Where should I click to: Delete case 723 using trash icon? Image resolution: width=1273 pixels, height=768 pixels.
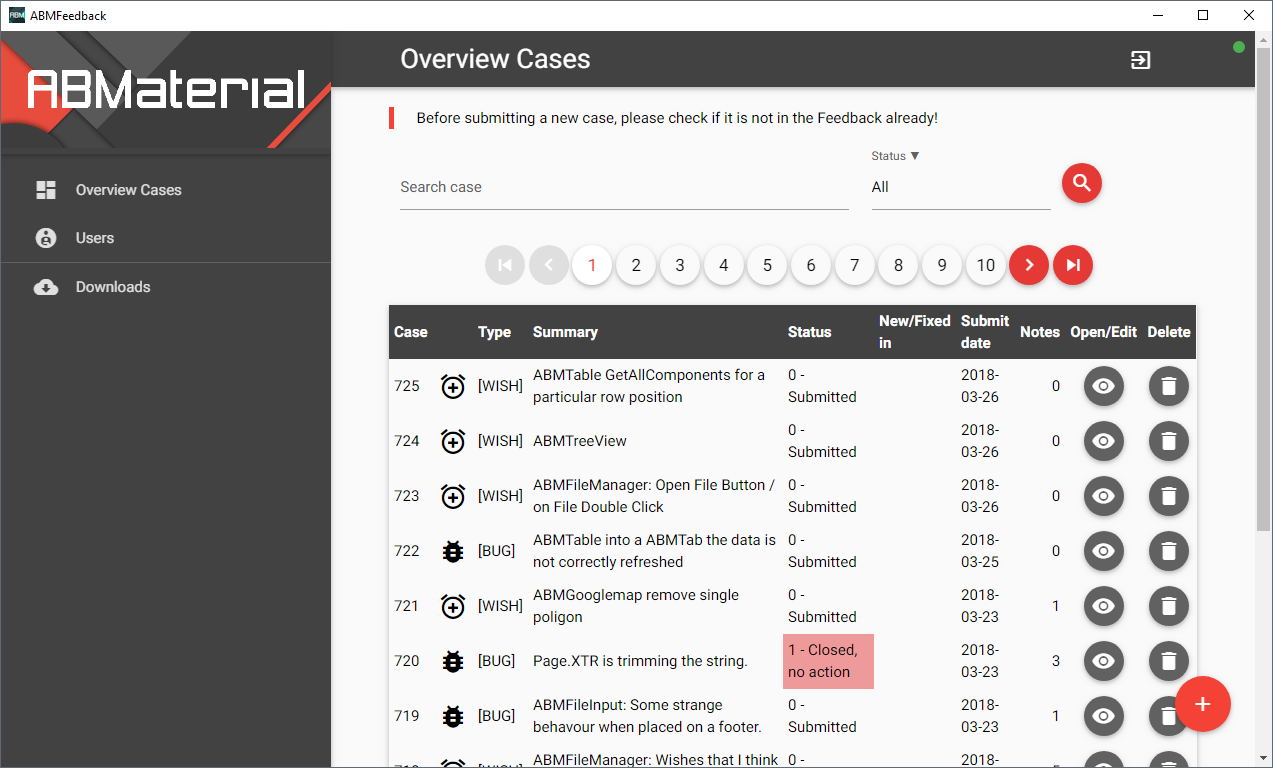tap(1169, 496)
